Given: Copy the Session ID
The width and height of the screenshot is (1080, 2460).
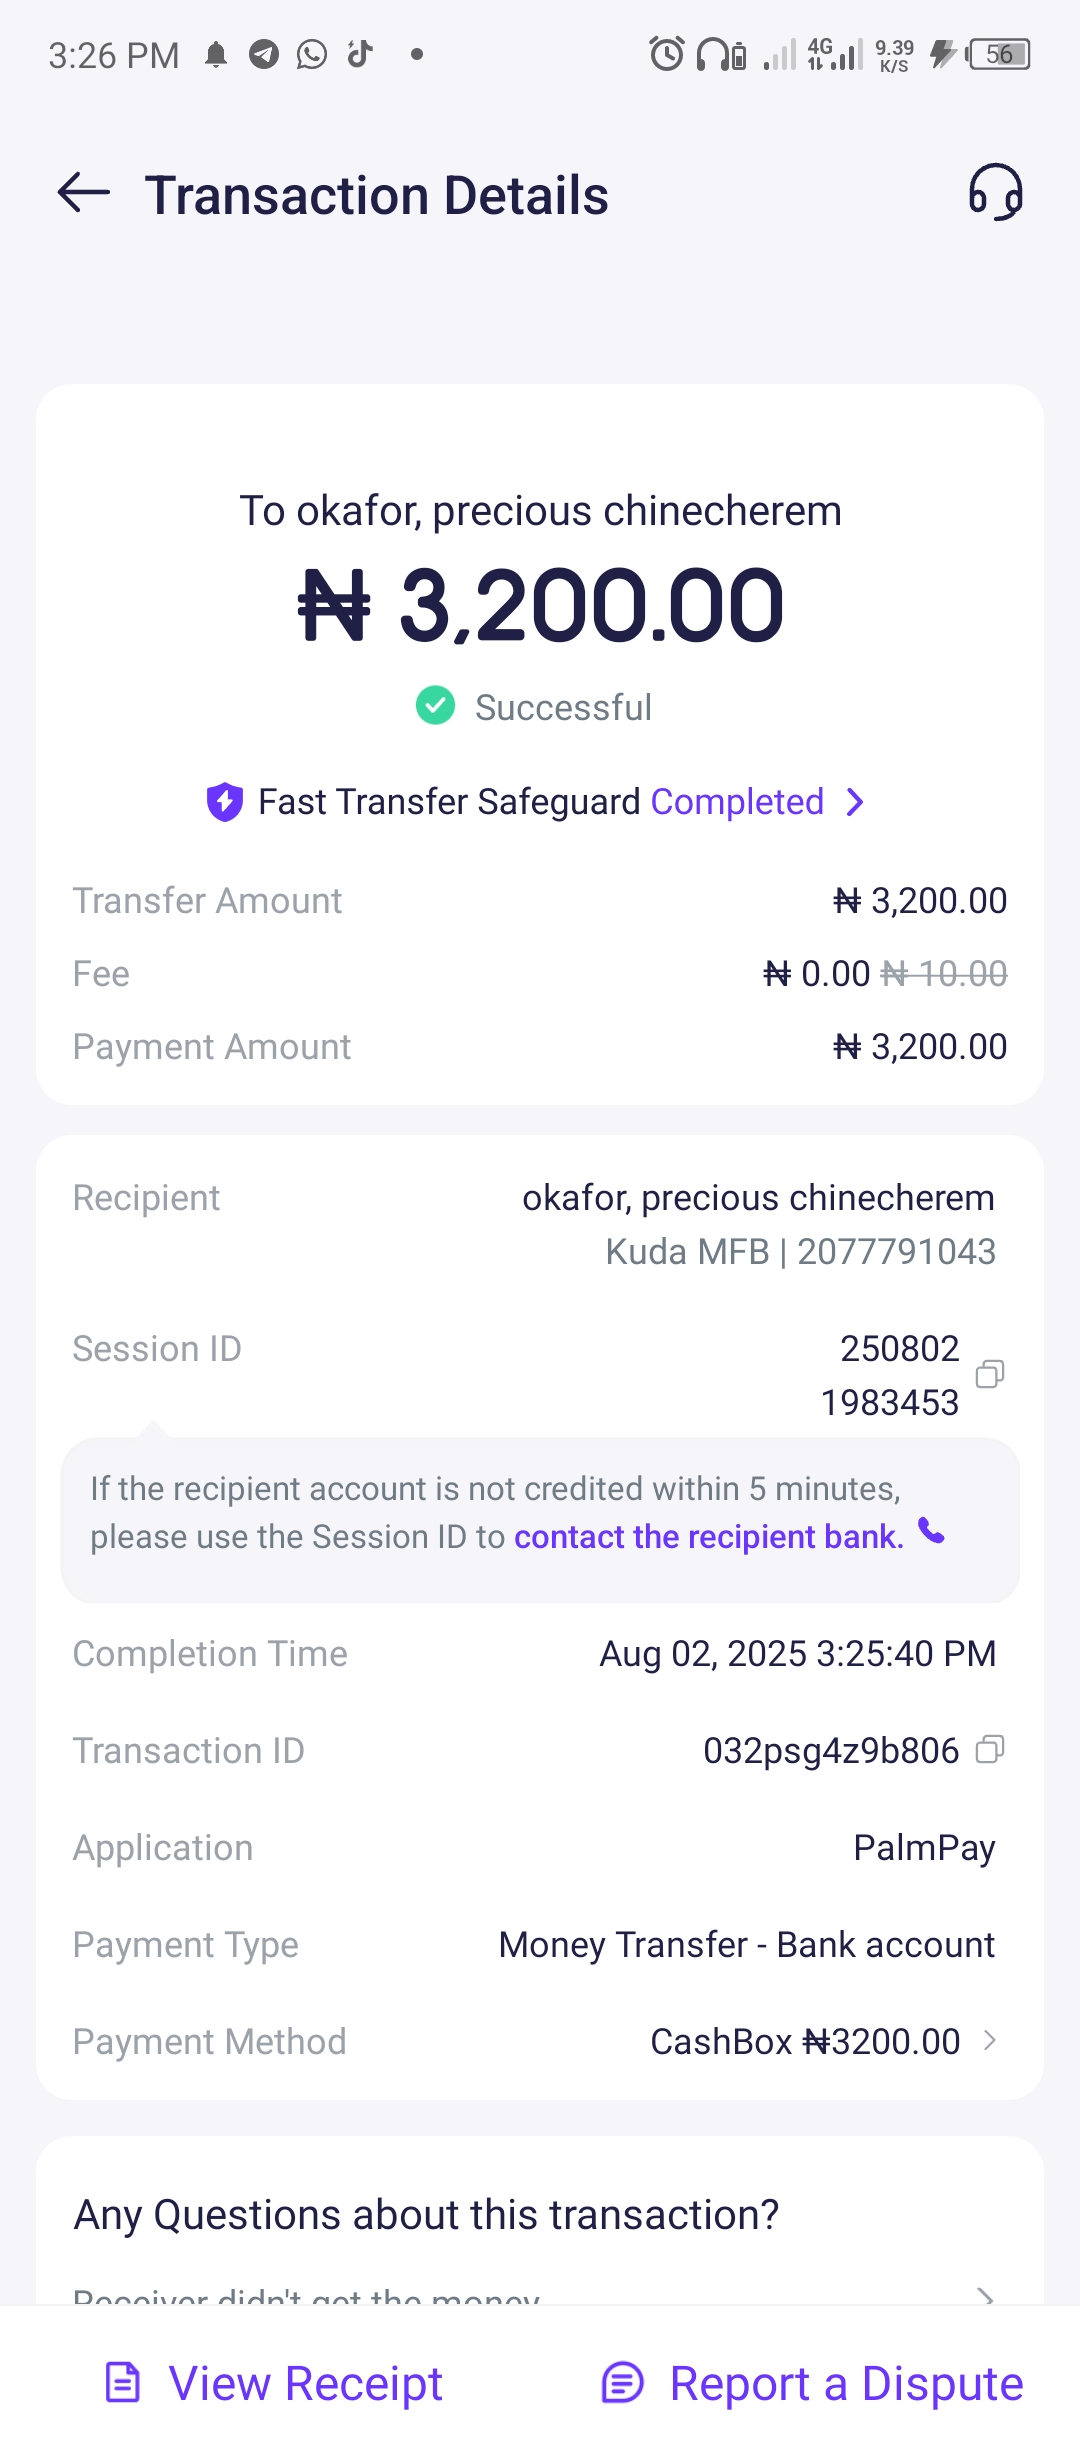Looking at the screenshot, I should point(989,1374).
